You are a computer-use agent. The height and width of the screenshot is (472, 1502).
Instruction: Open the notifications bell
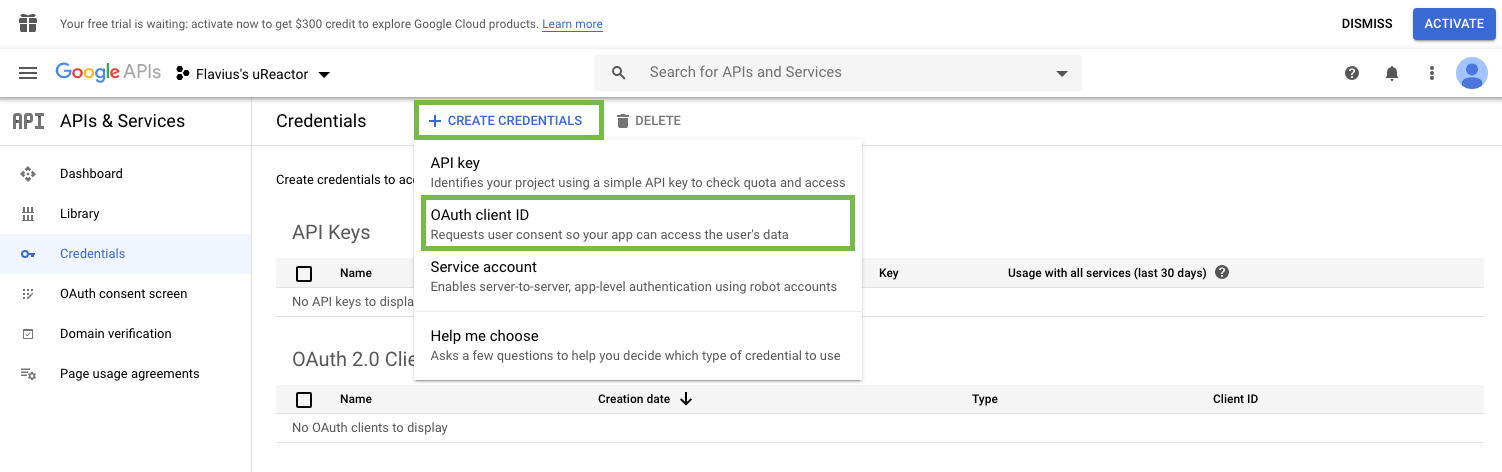[x=1392, y=73]
